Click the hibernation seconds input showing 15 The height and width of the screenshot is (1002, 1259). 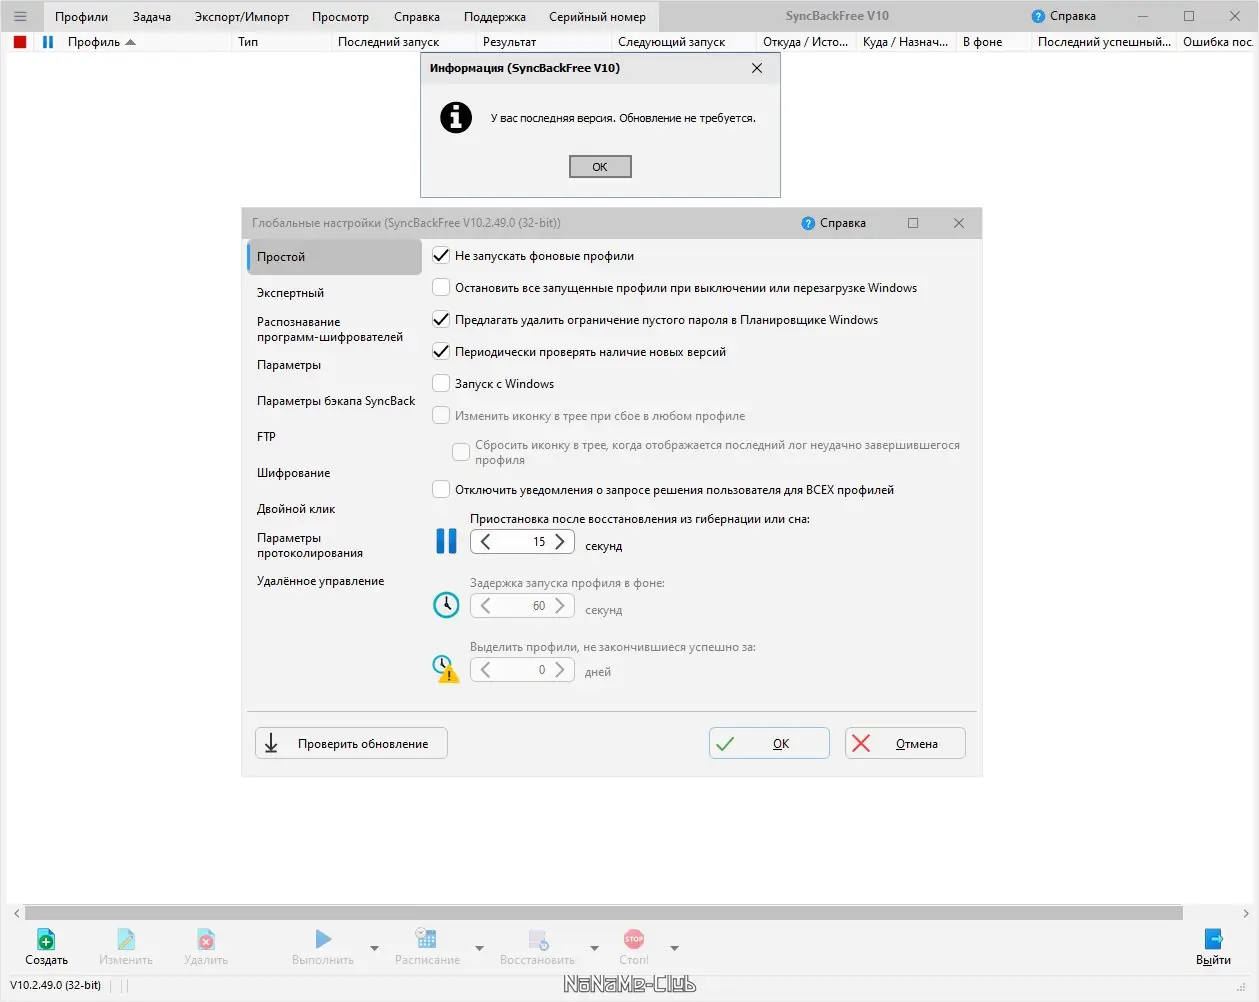[523, 542]
